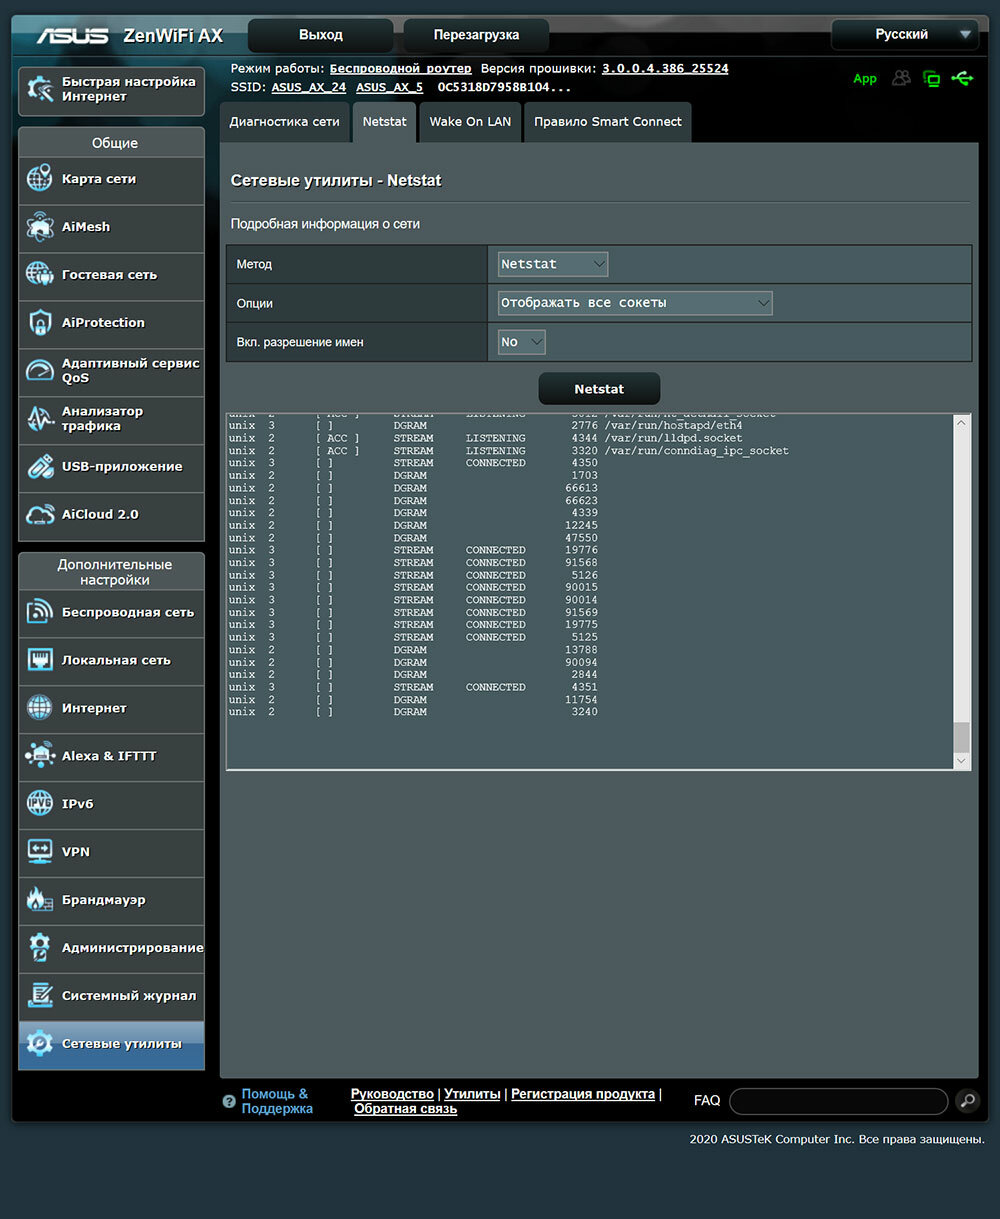Click the 0C5318D7958B104... SSID text
Screen dimensions: 1000x1219
pos(504,87)
